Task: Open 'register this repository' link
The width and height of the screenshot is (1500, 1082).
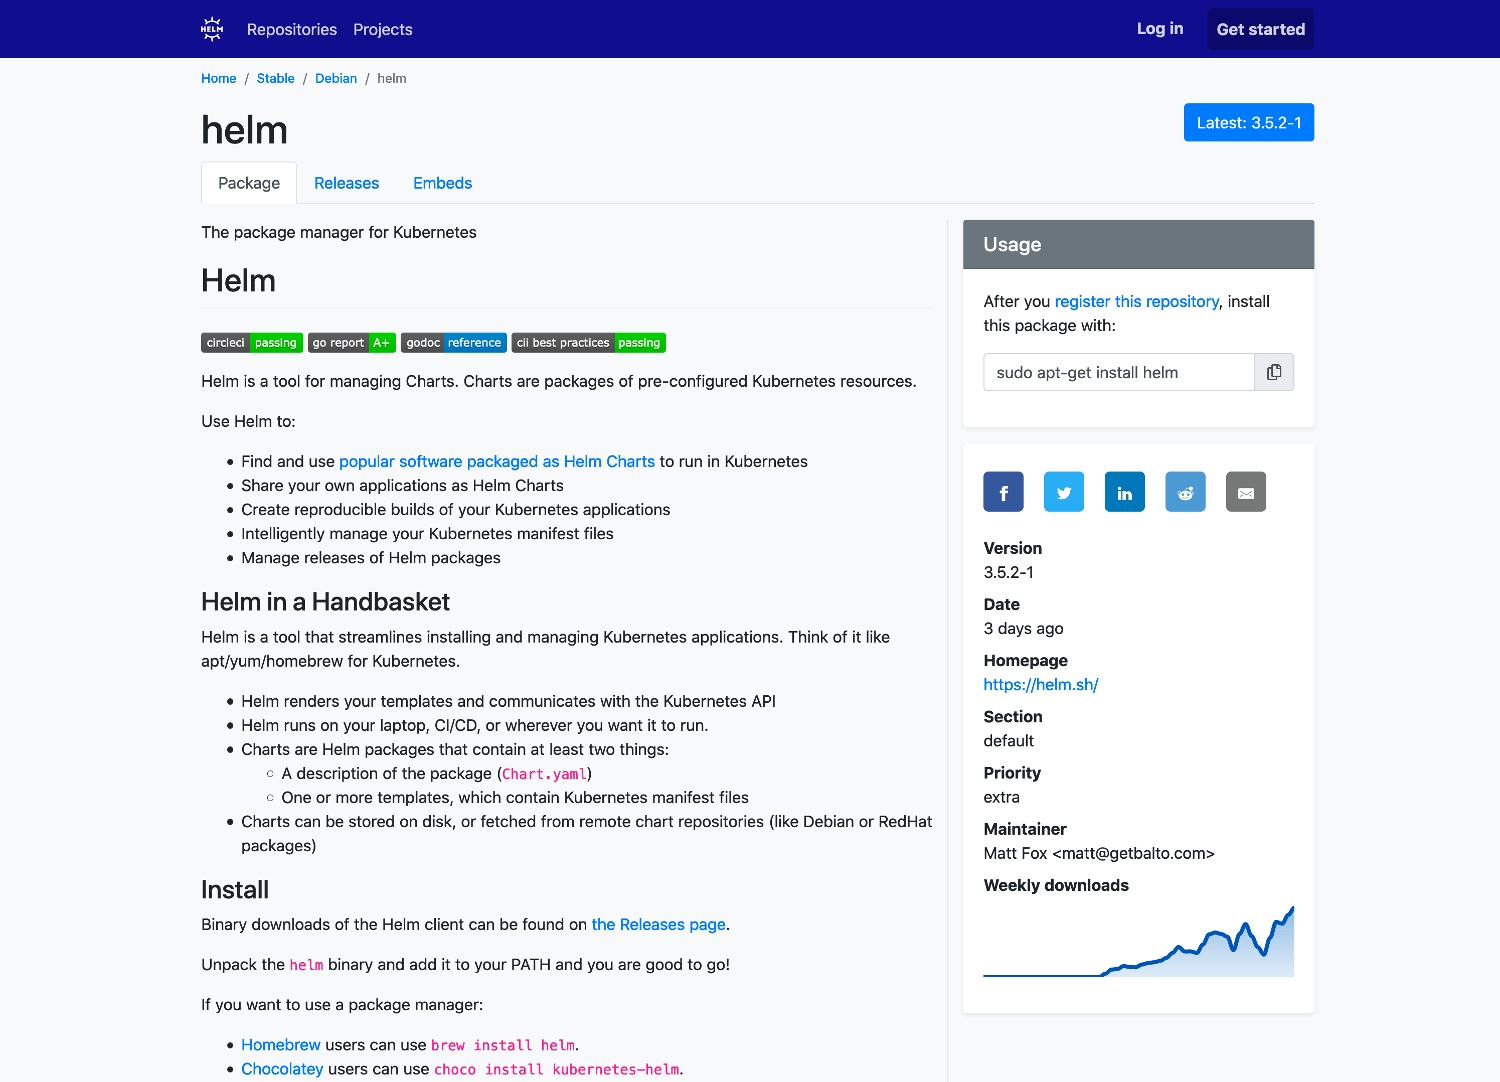Action: pyautogui.click(x=1137, y=301)
